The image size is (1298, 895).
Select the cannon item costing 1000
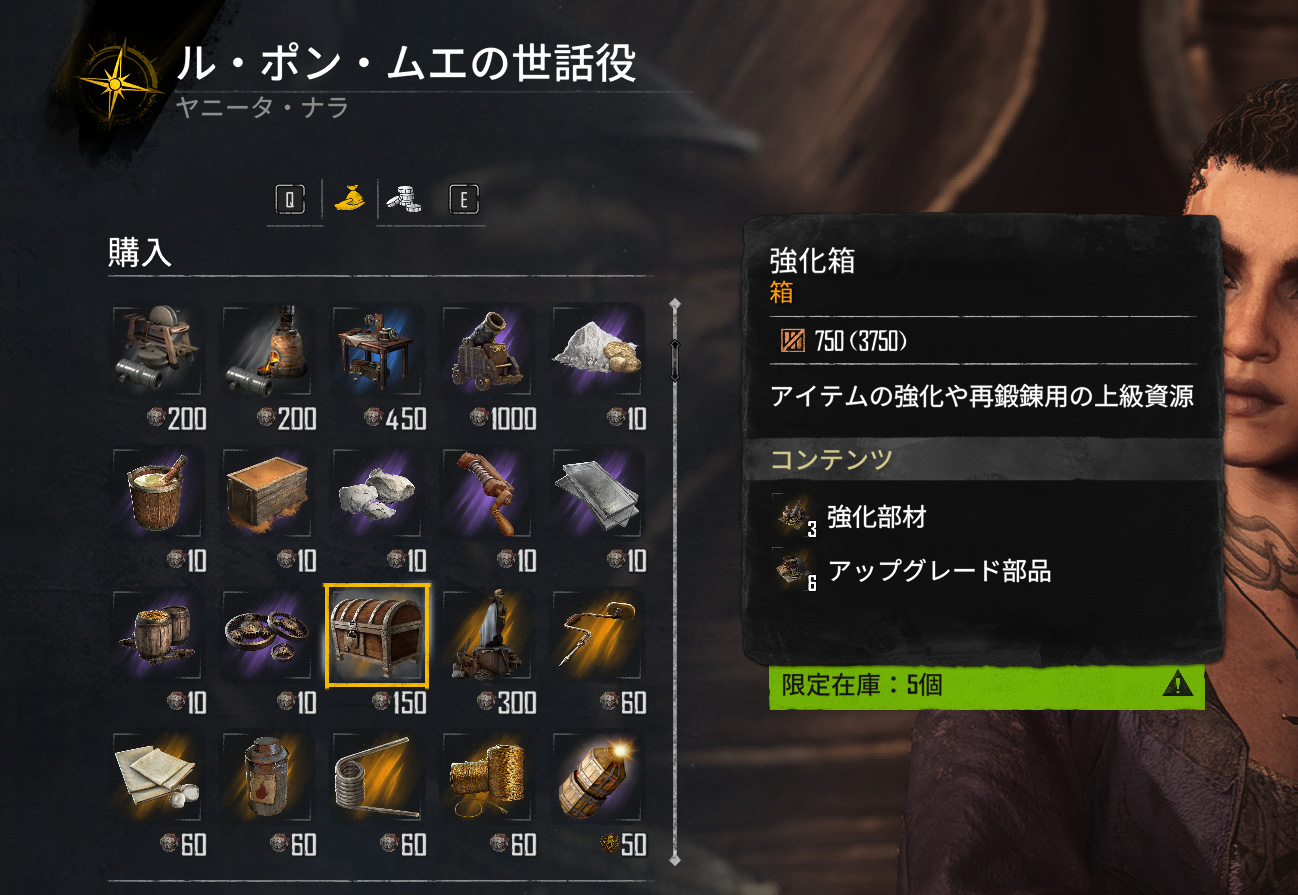tap(487, 352)
